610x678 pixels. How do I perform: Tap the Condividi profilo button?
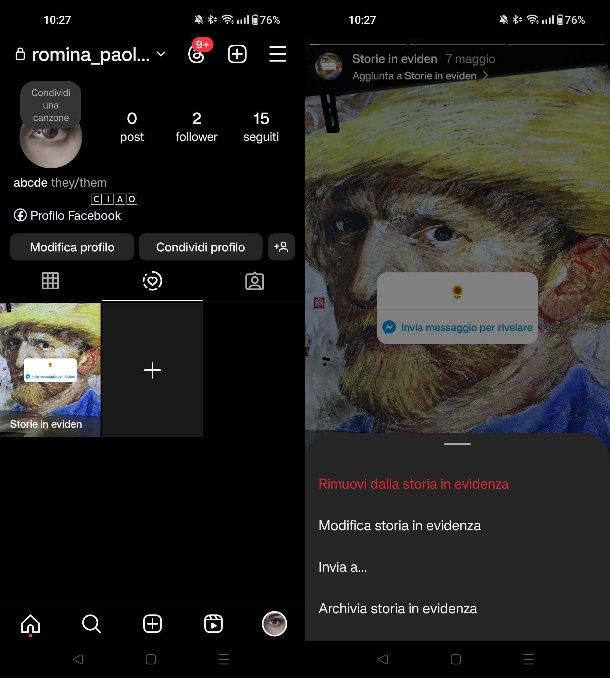[201, 247]
